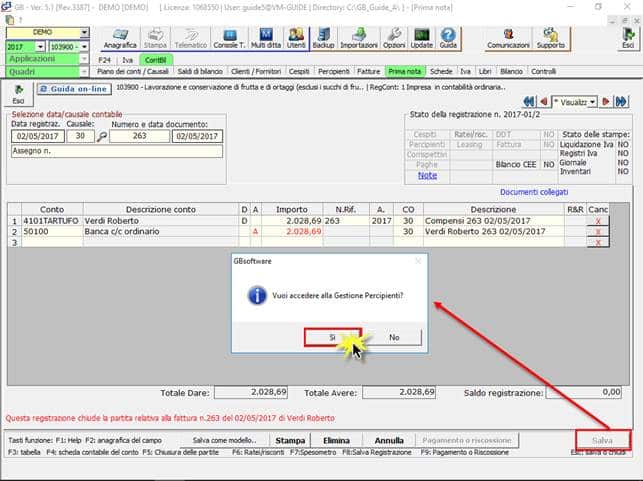
Task: Click the Assegno n. description field
Action: coord(117,151)
